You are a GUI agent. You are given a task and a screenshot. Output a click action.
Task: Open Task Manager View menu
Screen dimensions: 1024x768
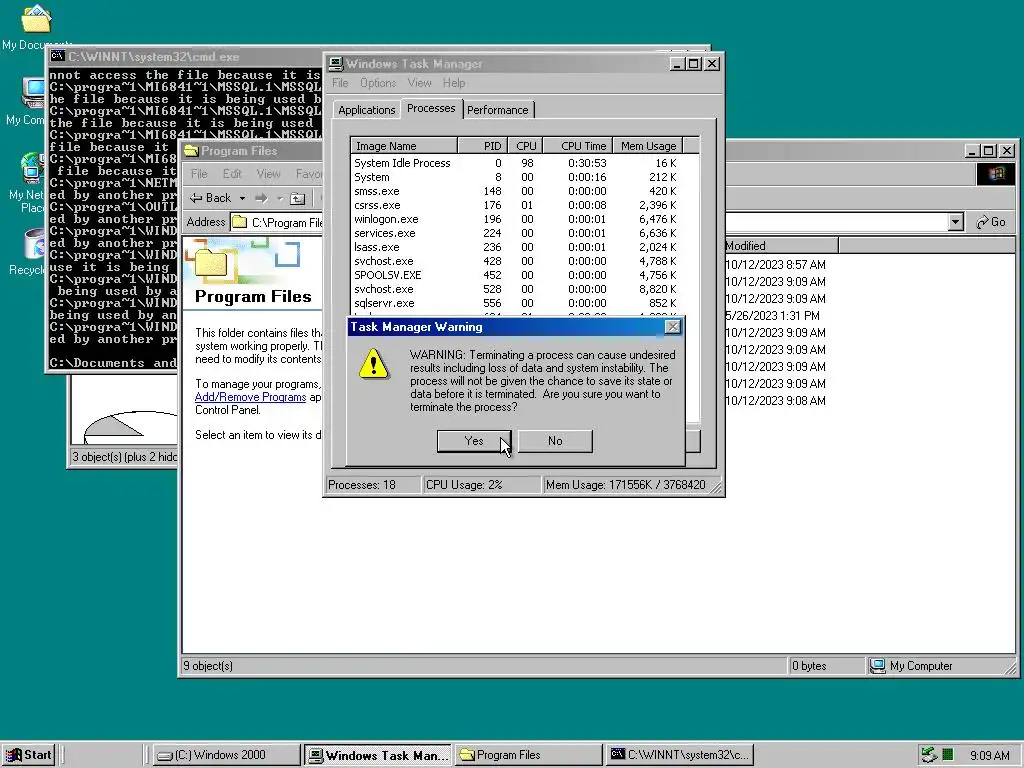[x=419, y=83]
